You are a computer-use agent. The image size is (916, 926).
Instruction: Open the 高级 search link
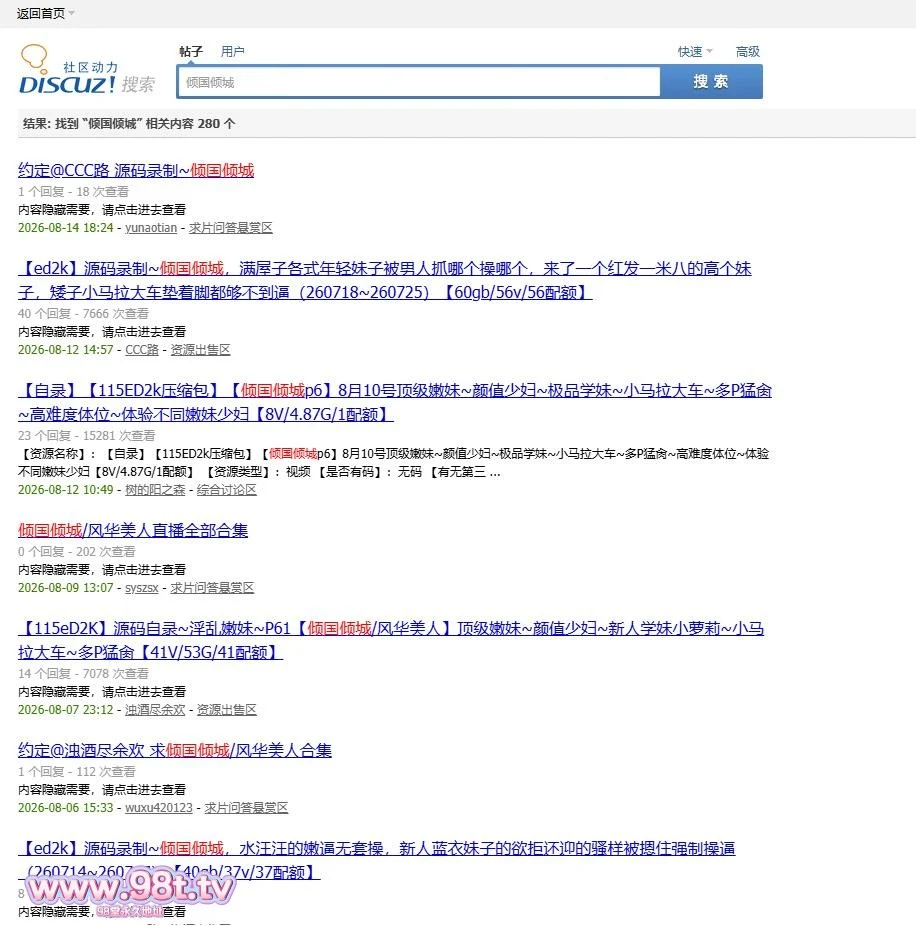point(747,52)
